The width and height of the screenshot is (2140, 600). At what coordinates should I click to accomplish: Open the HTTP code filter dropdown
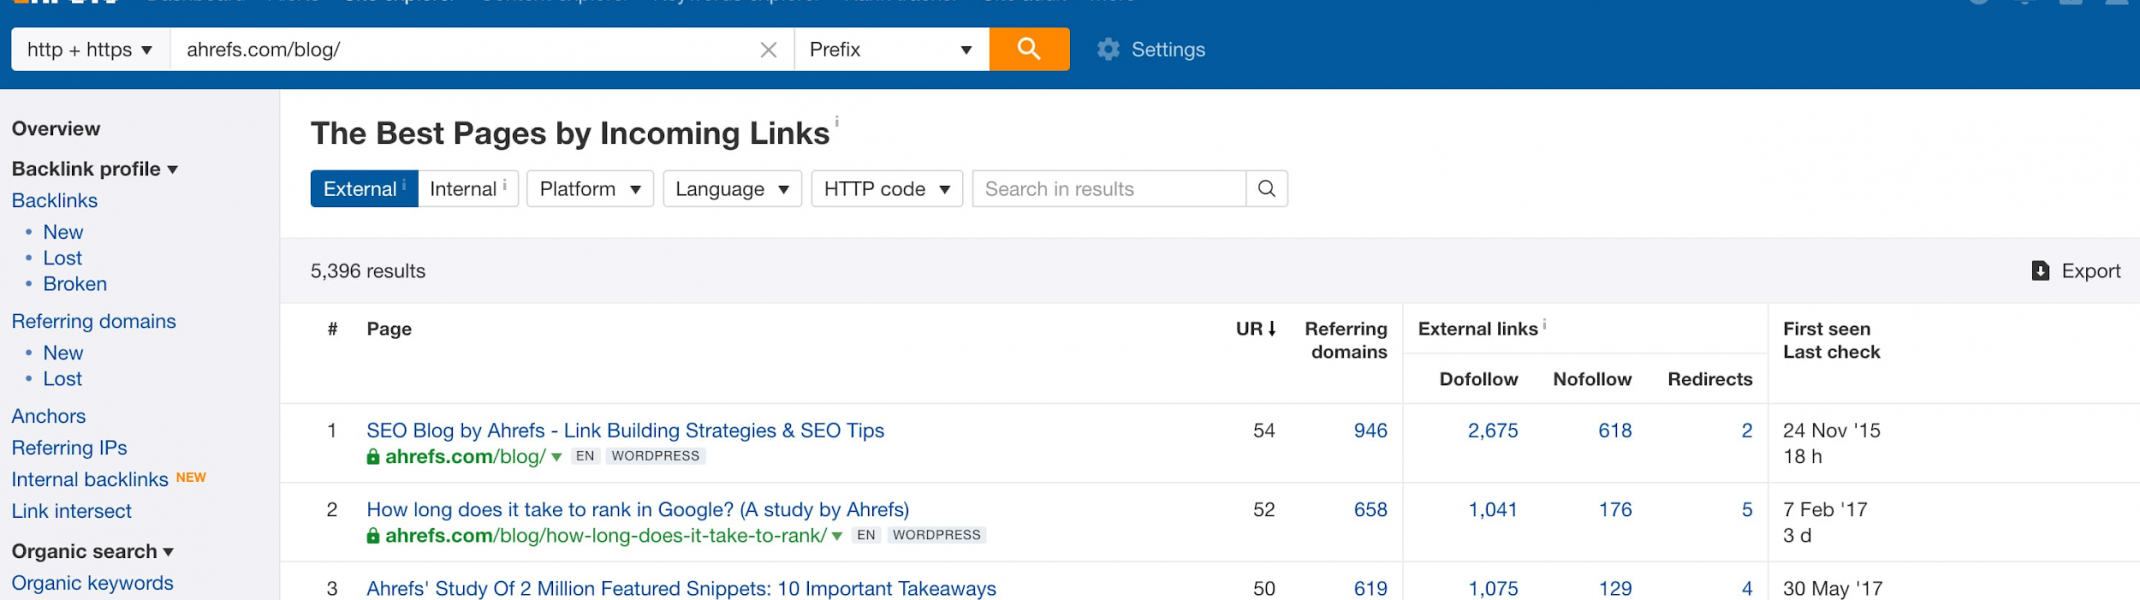(x=887, y=189)
